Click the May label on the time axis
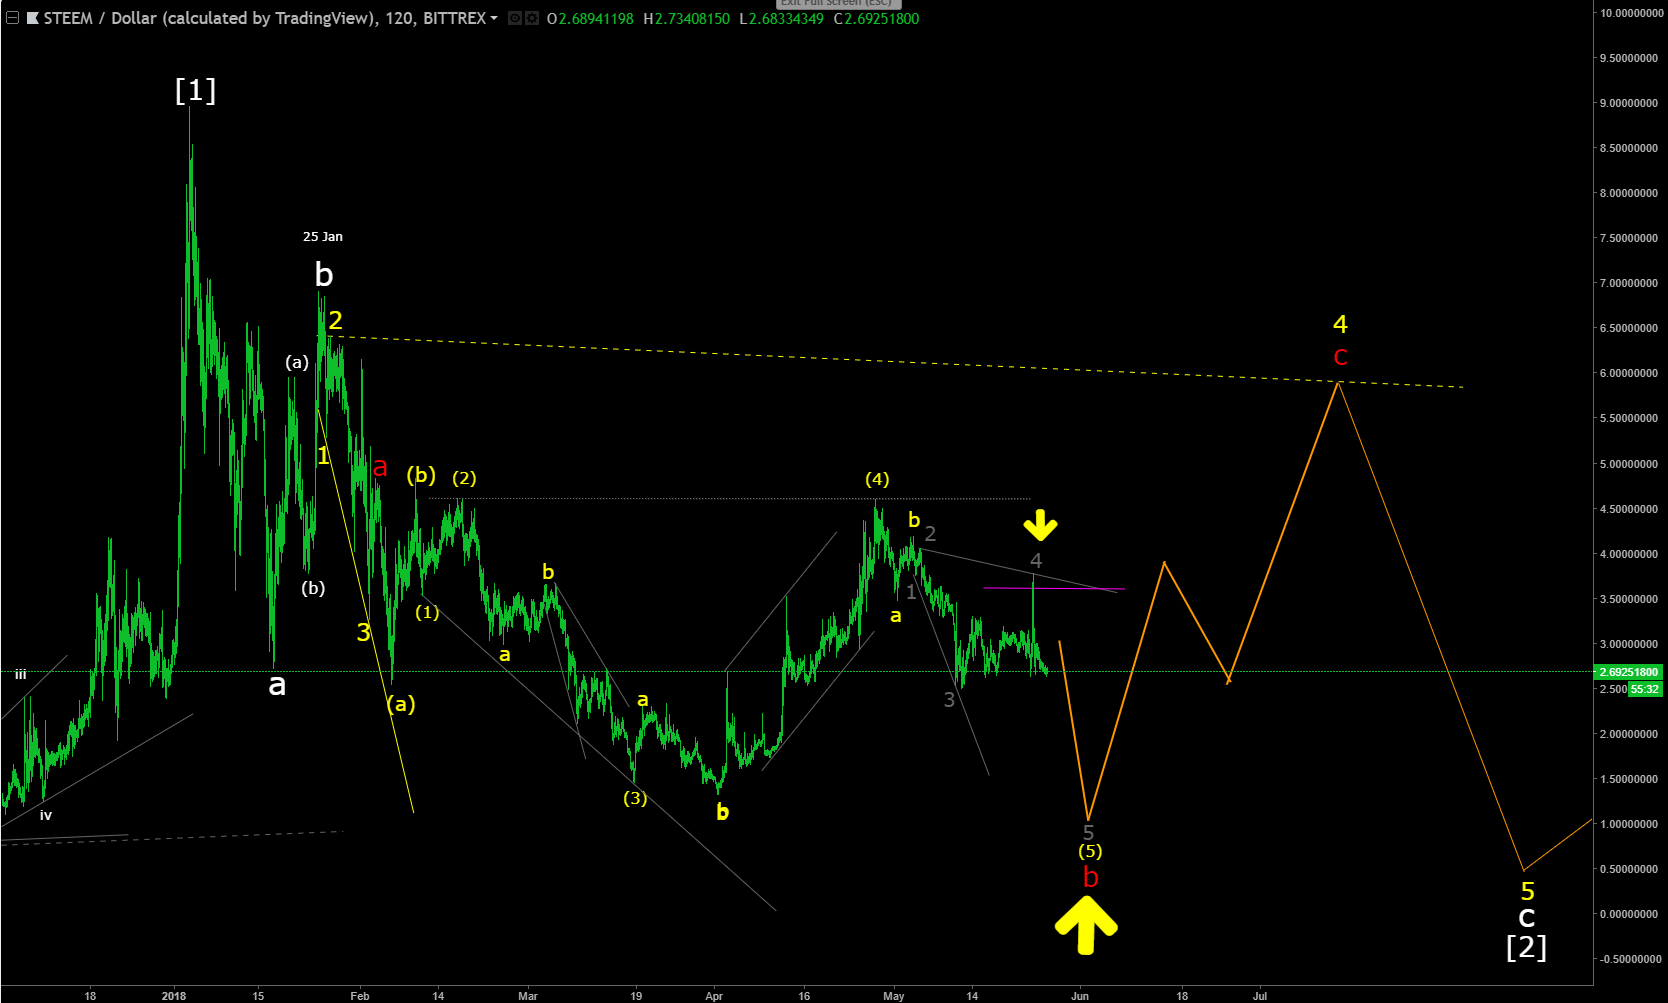Screen dimensions: 1668x1003 pyautogui.click(x=894, y=996)
